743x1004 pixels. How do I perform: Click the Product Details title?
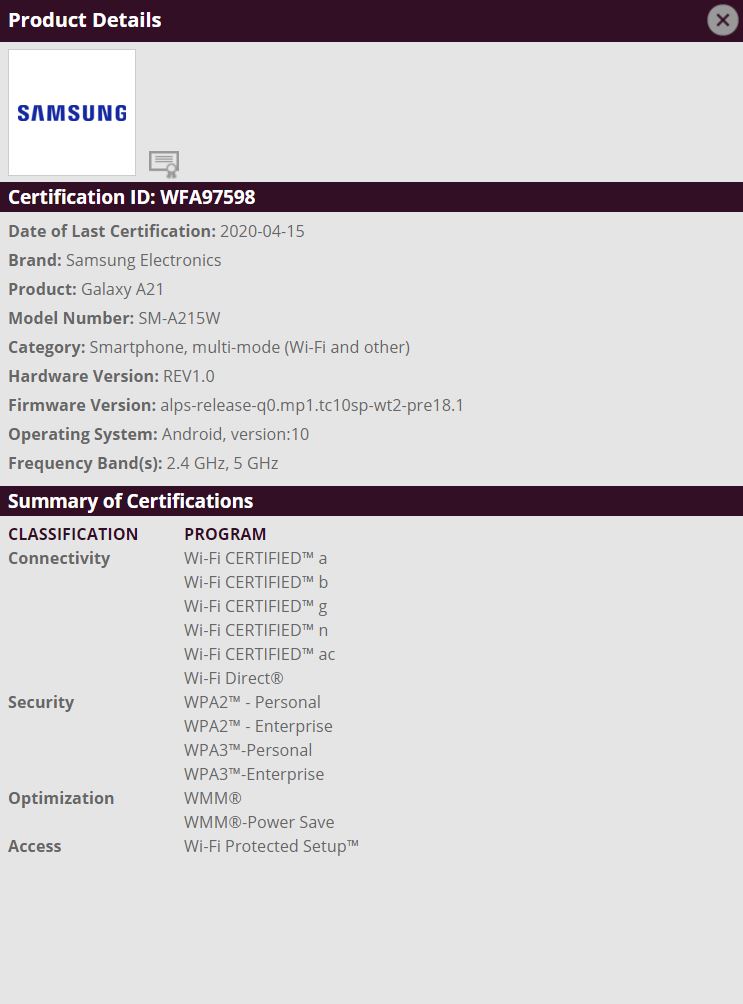coord(85,20)
